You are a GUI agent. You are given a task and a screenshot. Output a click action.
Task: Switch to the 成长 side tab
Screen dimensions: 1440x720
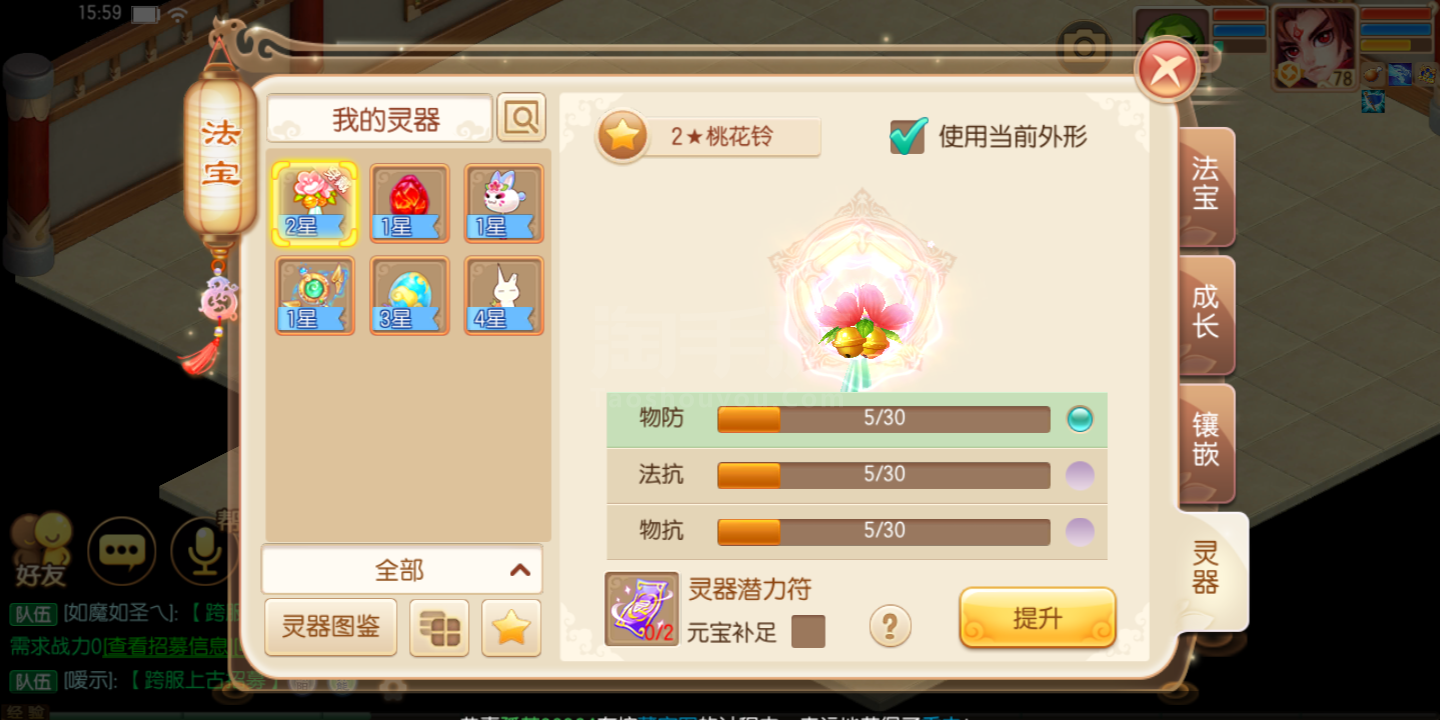point(1206,313)
